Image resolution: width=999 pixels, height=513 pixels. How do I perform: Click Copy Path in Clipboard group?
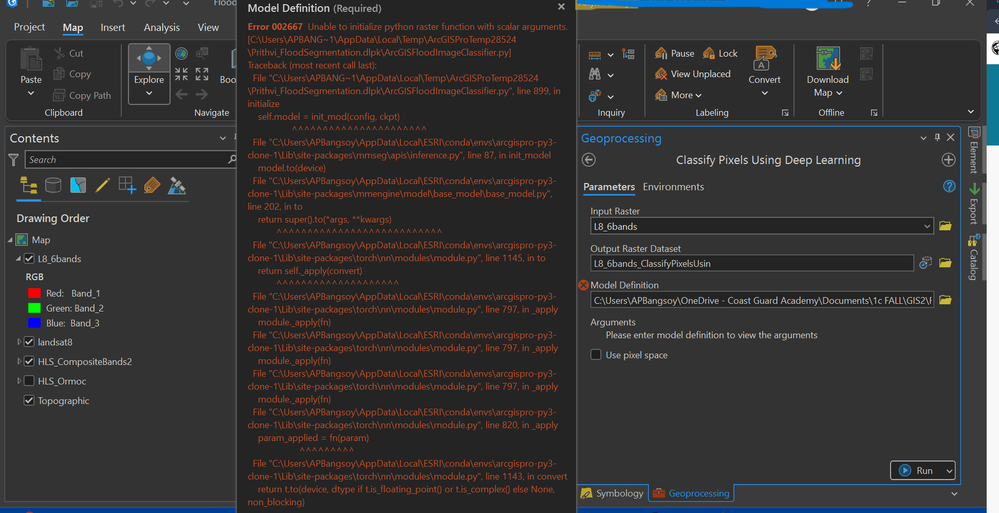coord(82,96)
